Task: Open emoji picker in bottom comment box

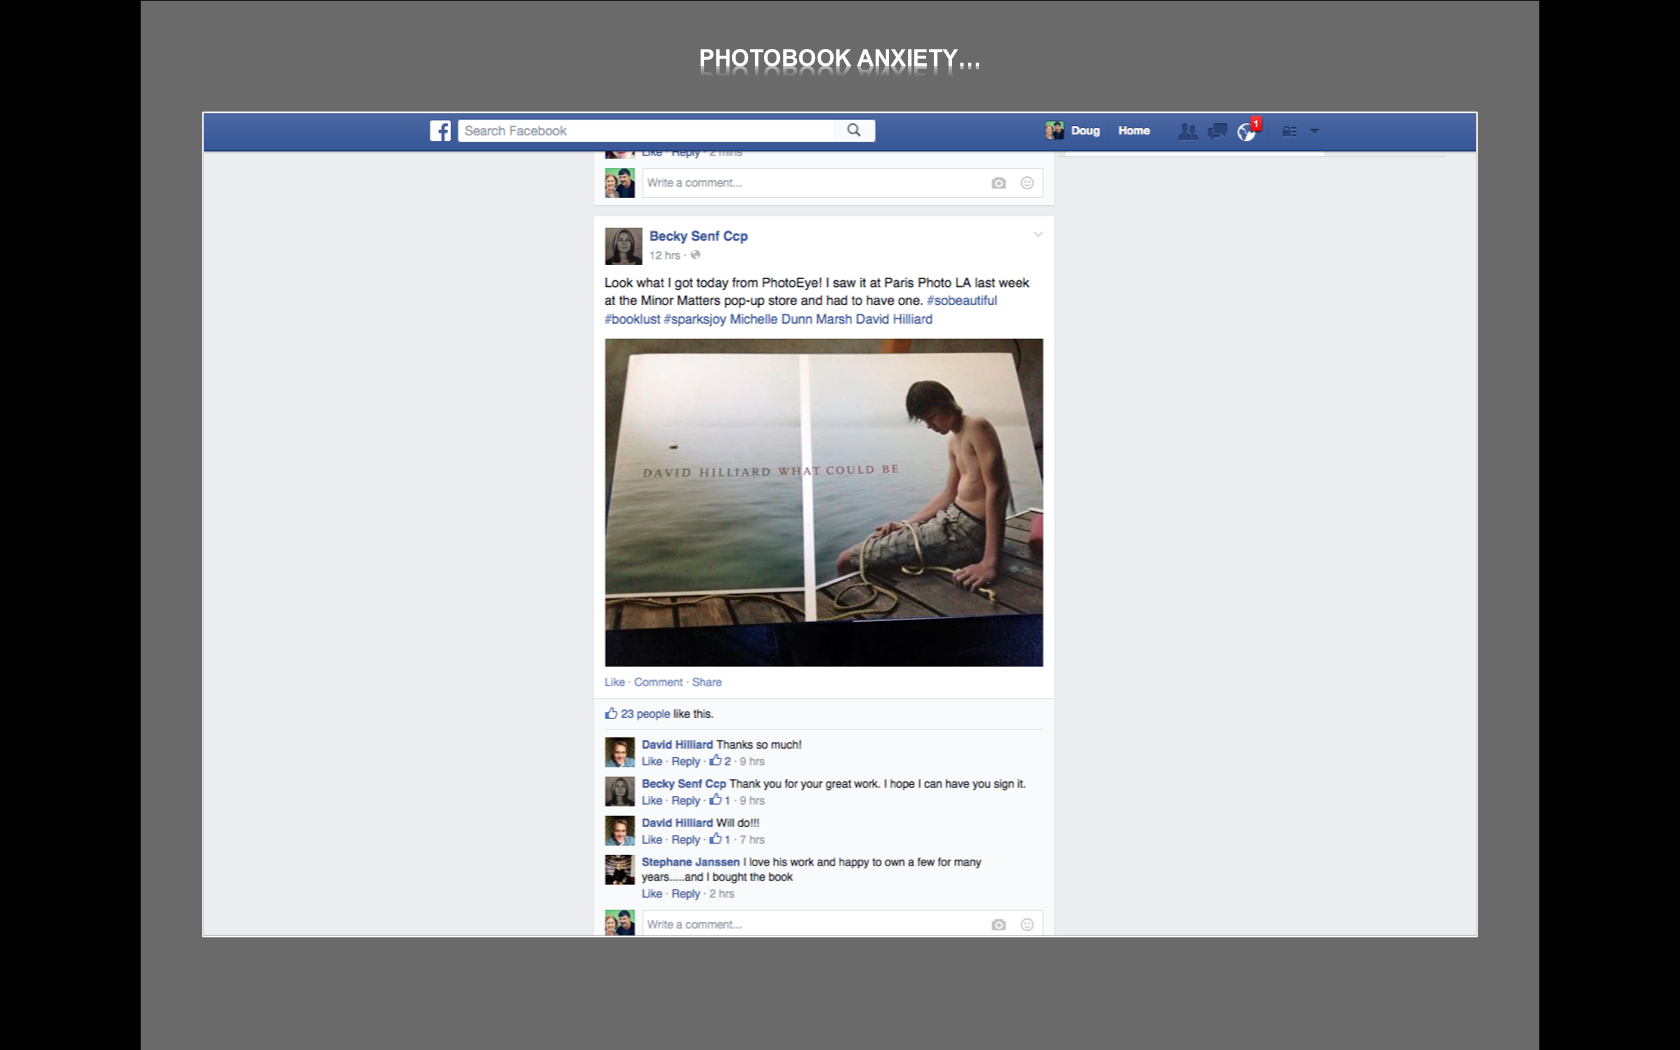Action: (1027, 925)
